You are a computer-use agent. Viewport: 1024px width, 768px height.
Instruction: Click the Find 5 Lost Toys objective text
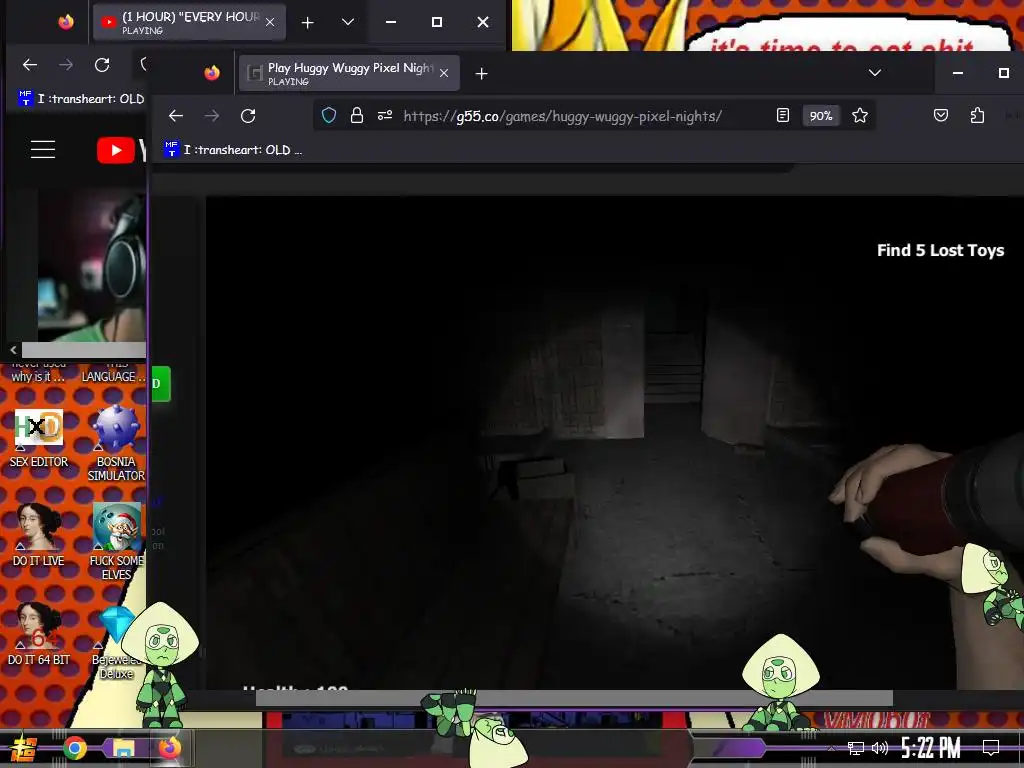(940, 251)
